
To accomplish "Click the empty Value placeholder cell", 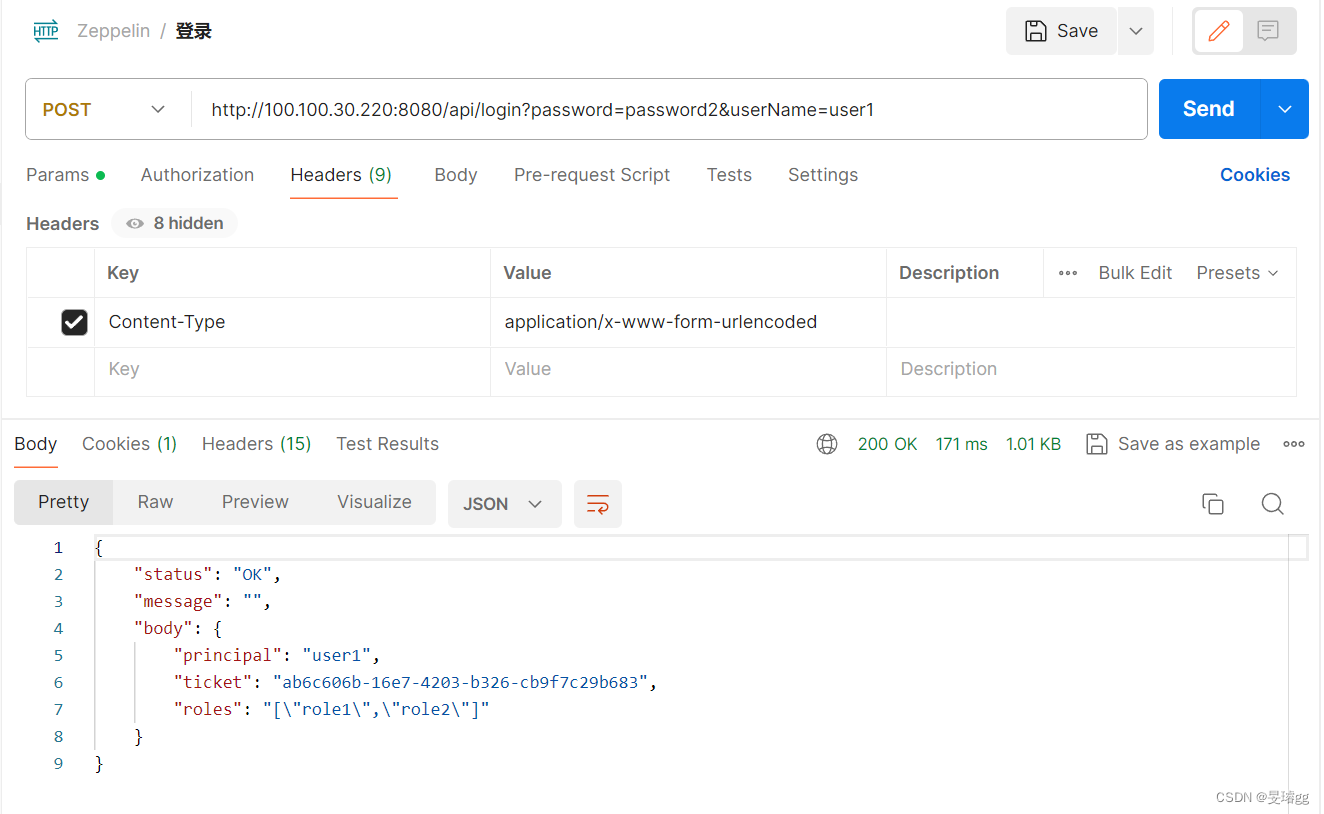I will [x=688, y=370].
